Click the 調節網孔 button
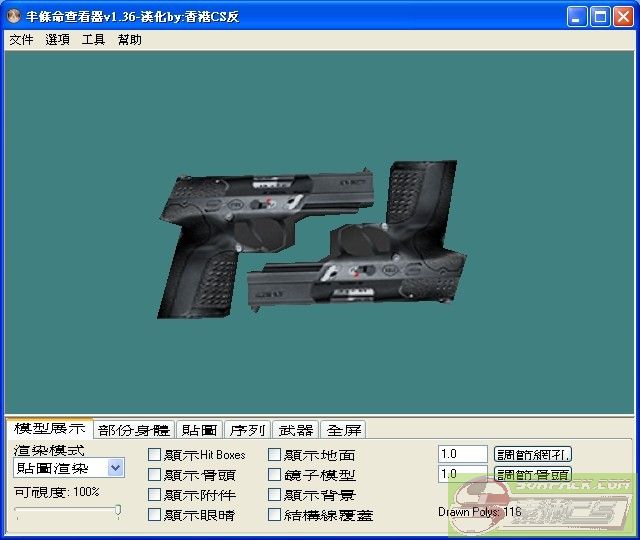The width and height of the screenshot is (640, 540). 533,454
